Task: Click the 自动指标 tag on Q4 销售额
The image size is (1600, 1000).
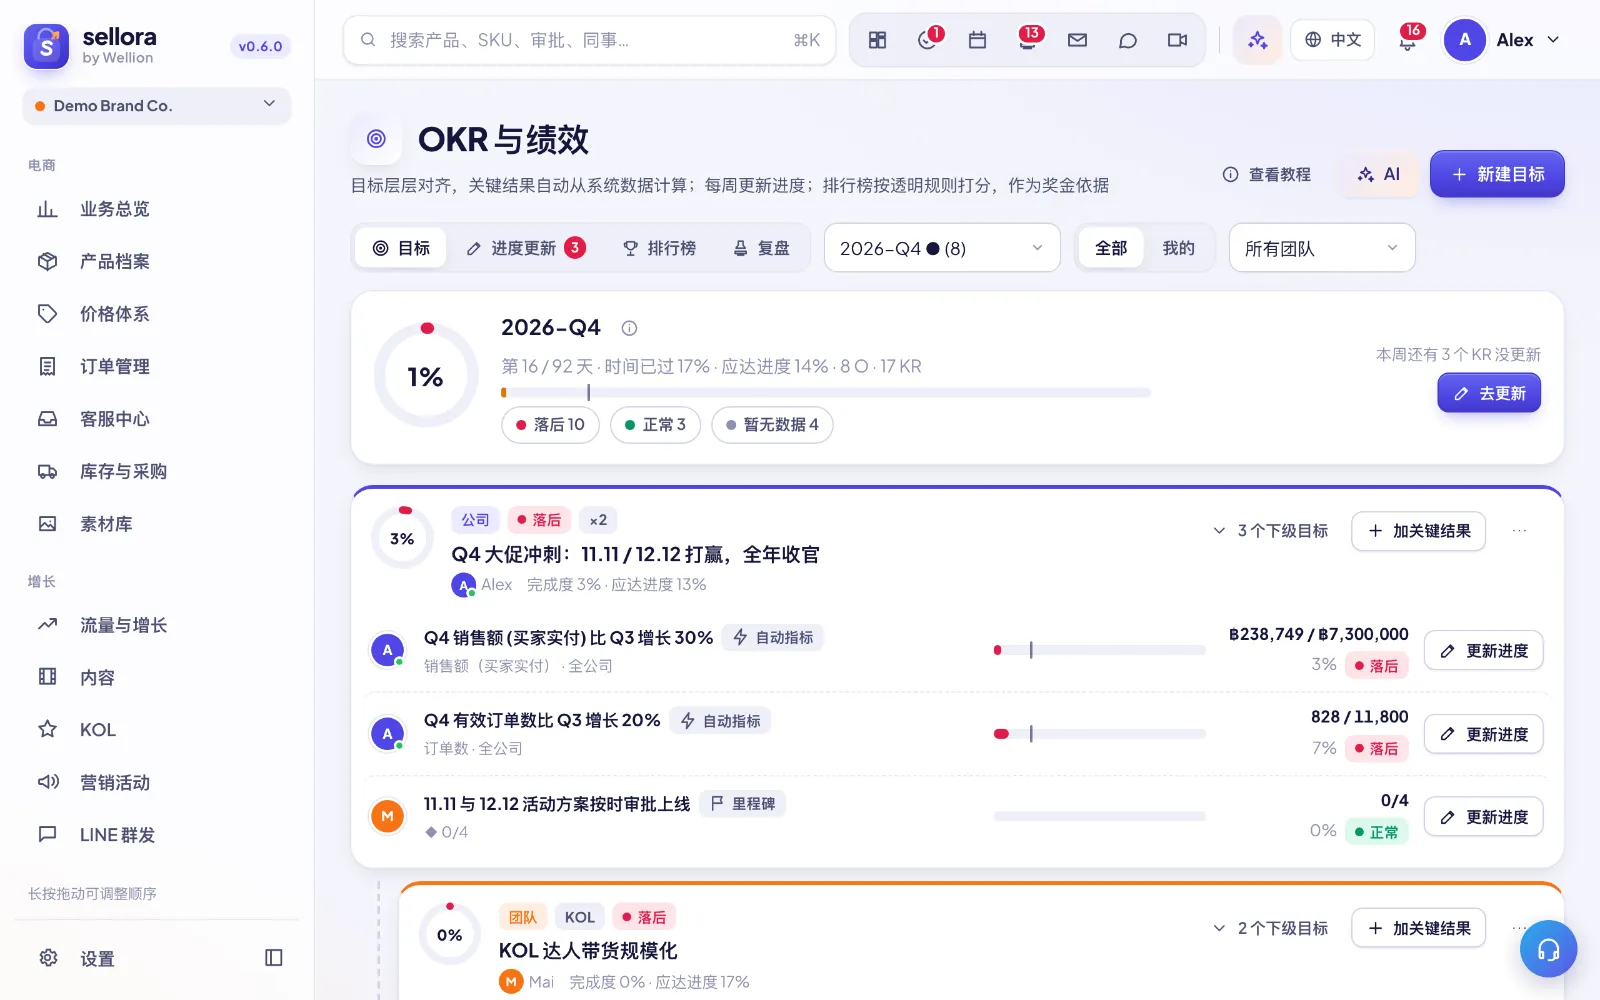Action: 772,638
